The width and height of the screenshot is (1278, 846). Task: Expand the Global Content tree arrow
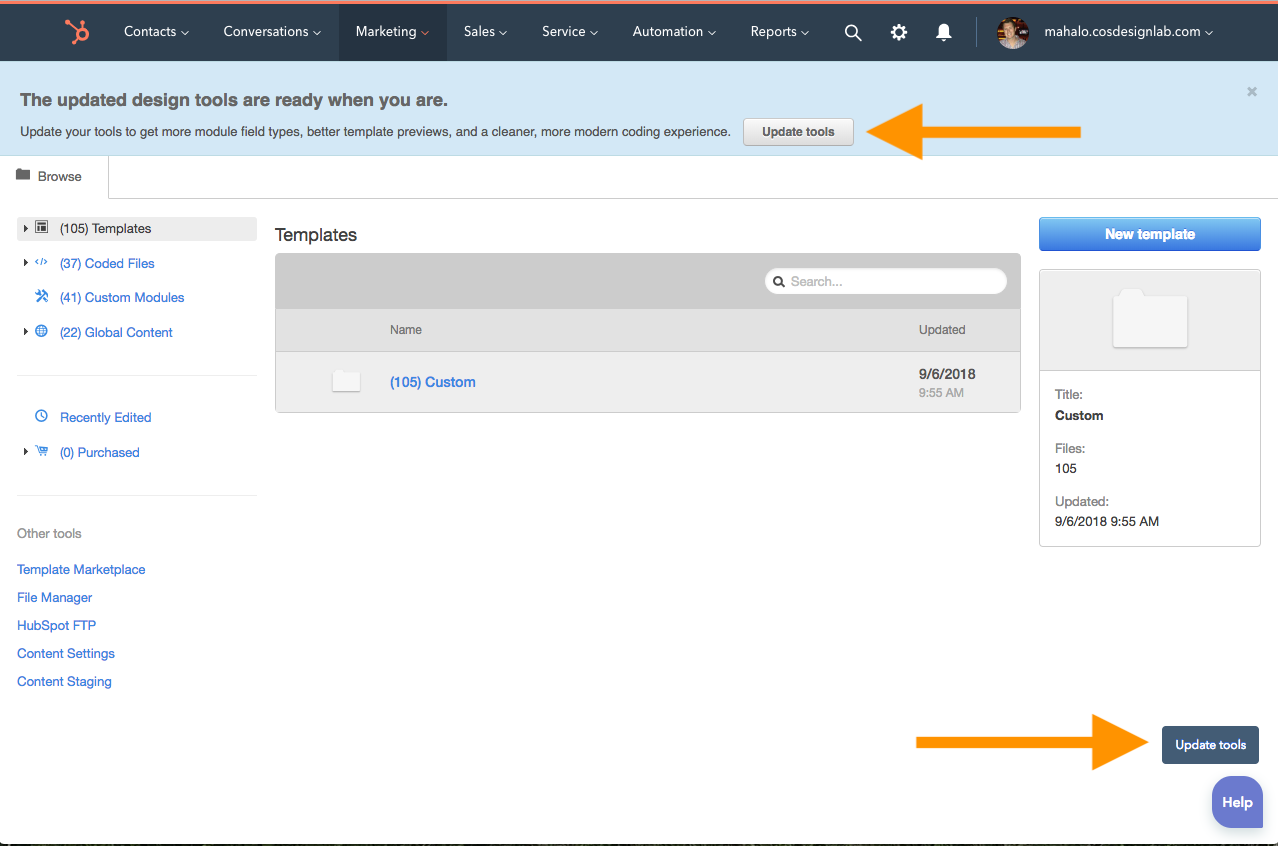(25, 332)
